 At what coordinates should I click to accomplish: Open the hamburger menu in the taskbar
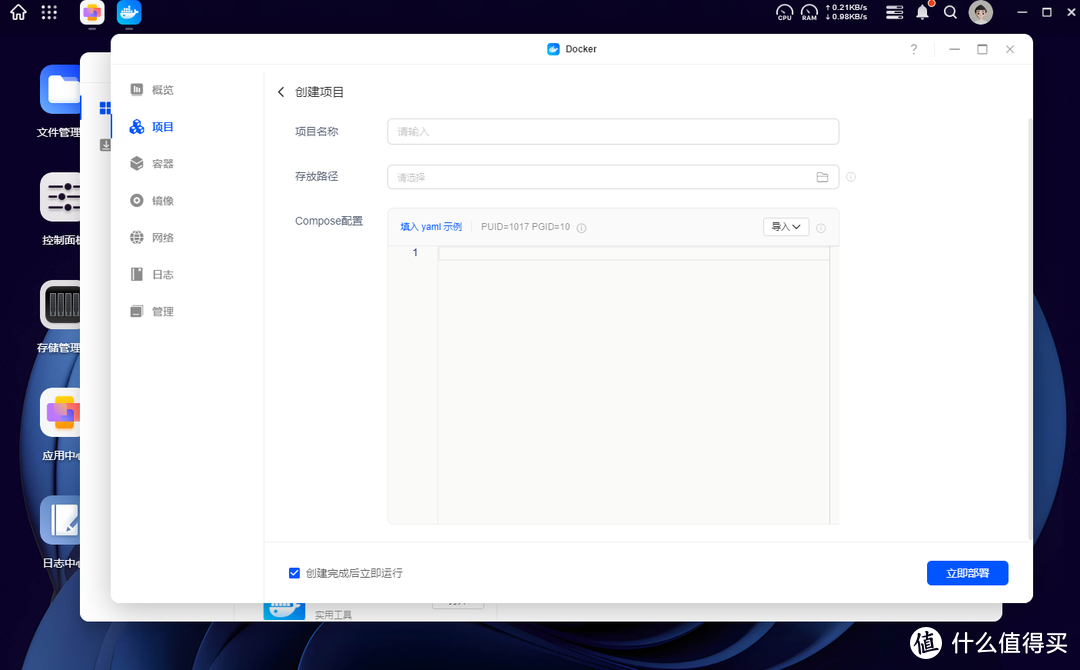point(894,13)
